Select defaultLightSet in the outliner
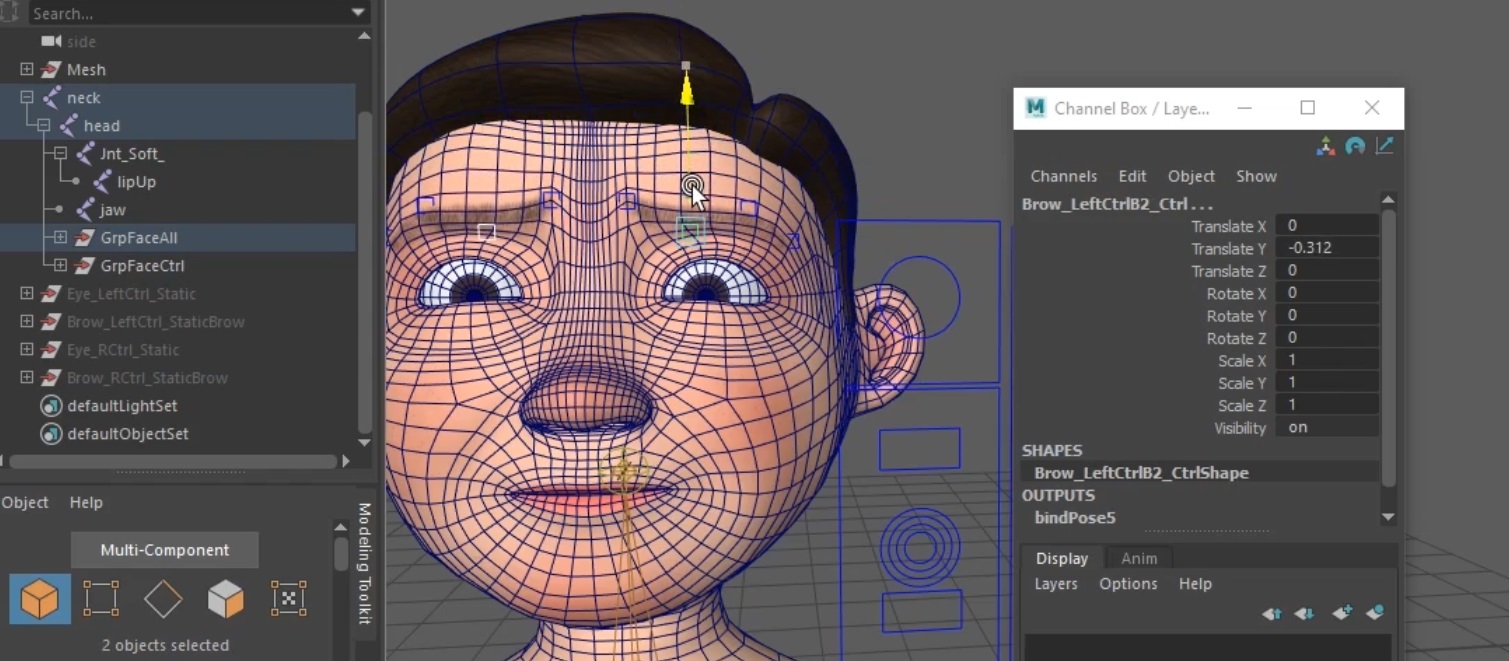Image resolution: width=1509 pixels, height=661 pixels. pos(121,406)
